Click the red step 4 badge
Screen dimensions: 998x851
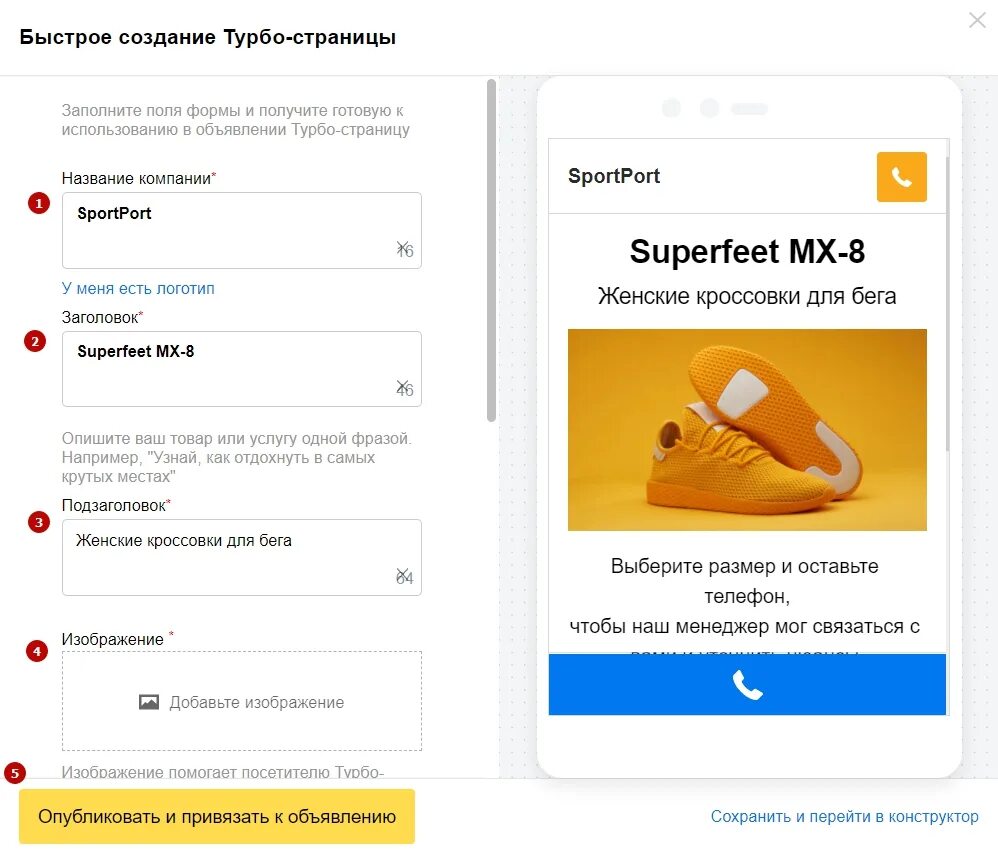[36, 652]
